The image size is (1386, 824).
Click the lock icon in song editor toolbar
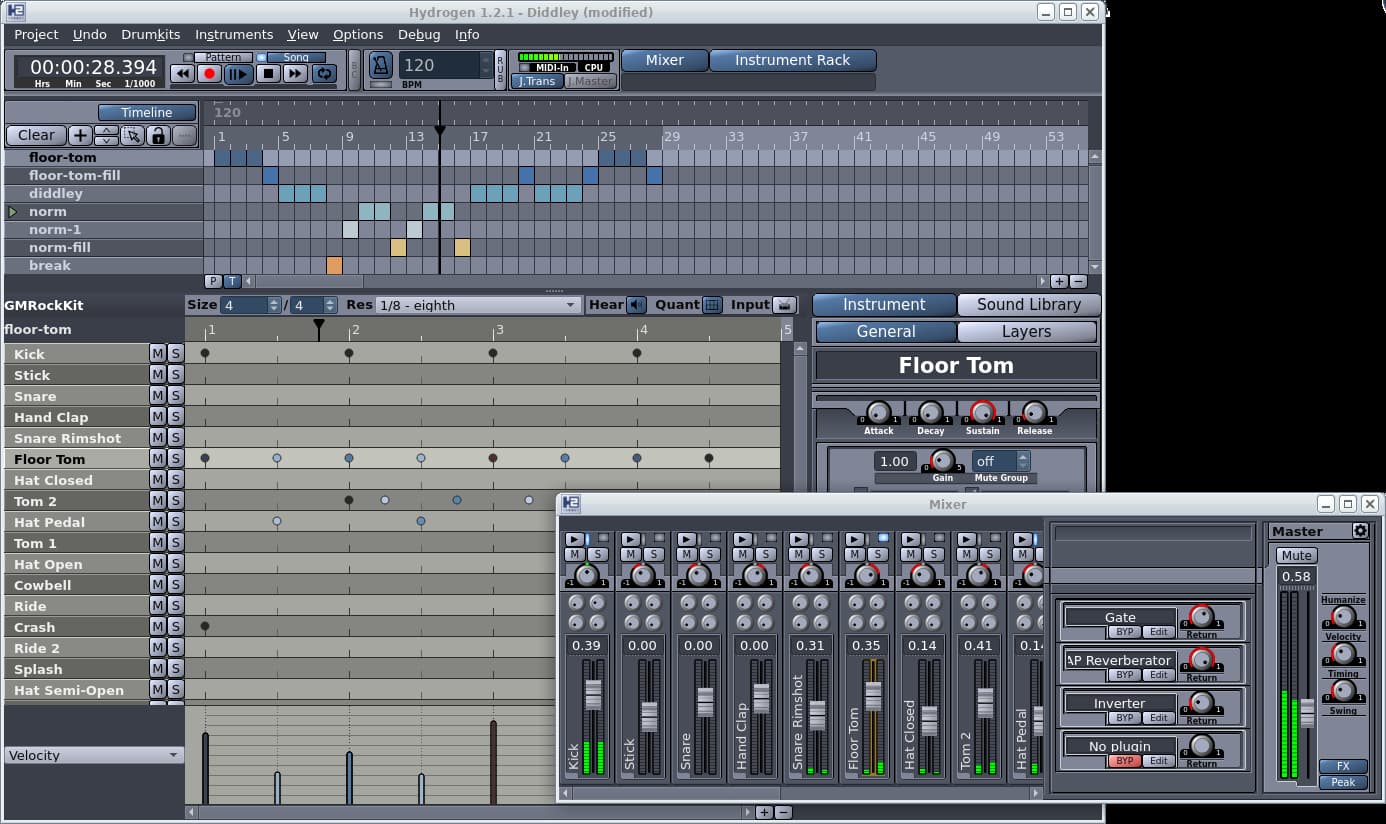[x=157, y=135]
